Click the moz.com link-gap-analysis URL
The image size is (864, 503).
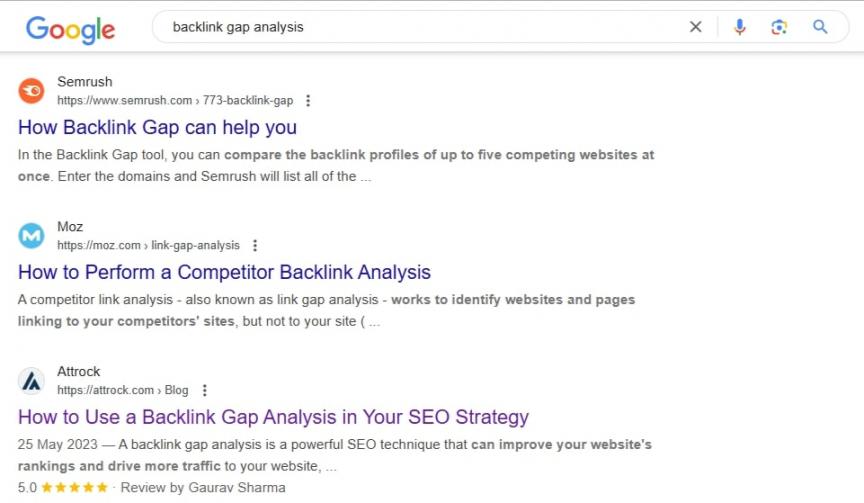(x=148, y=246)
